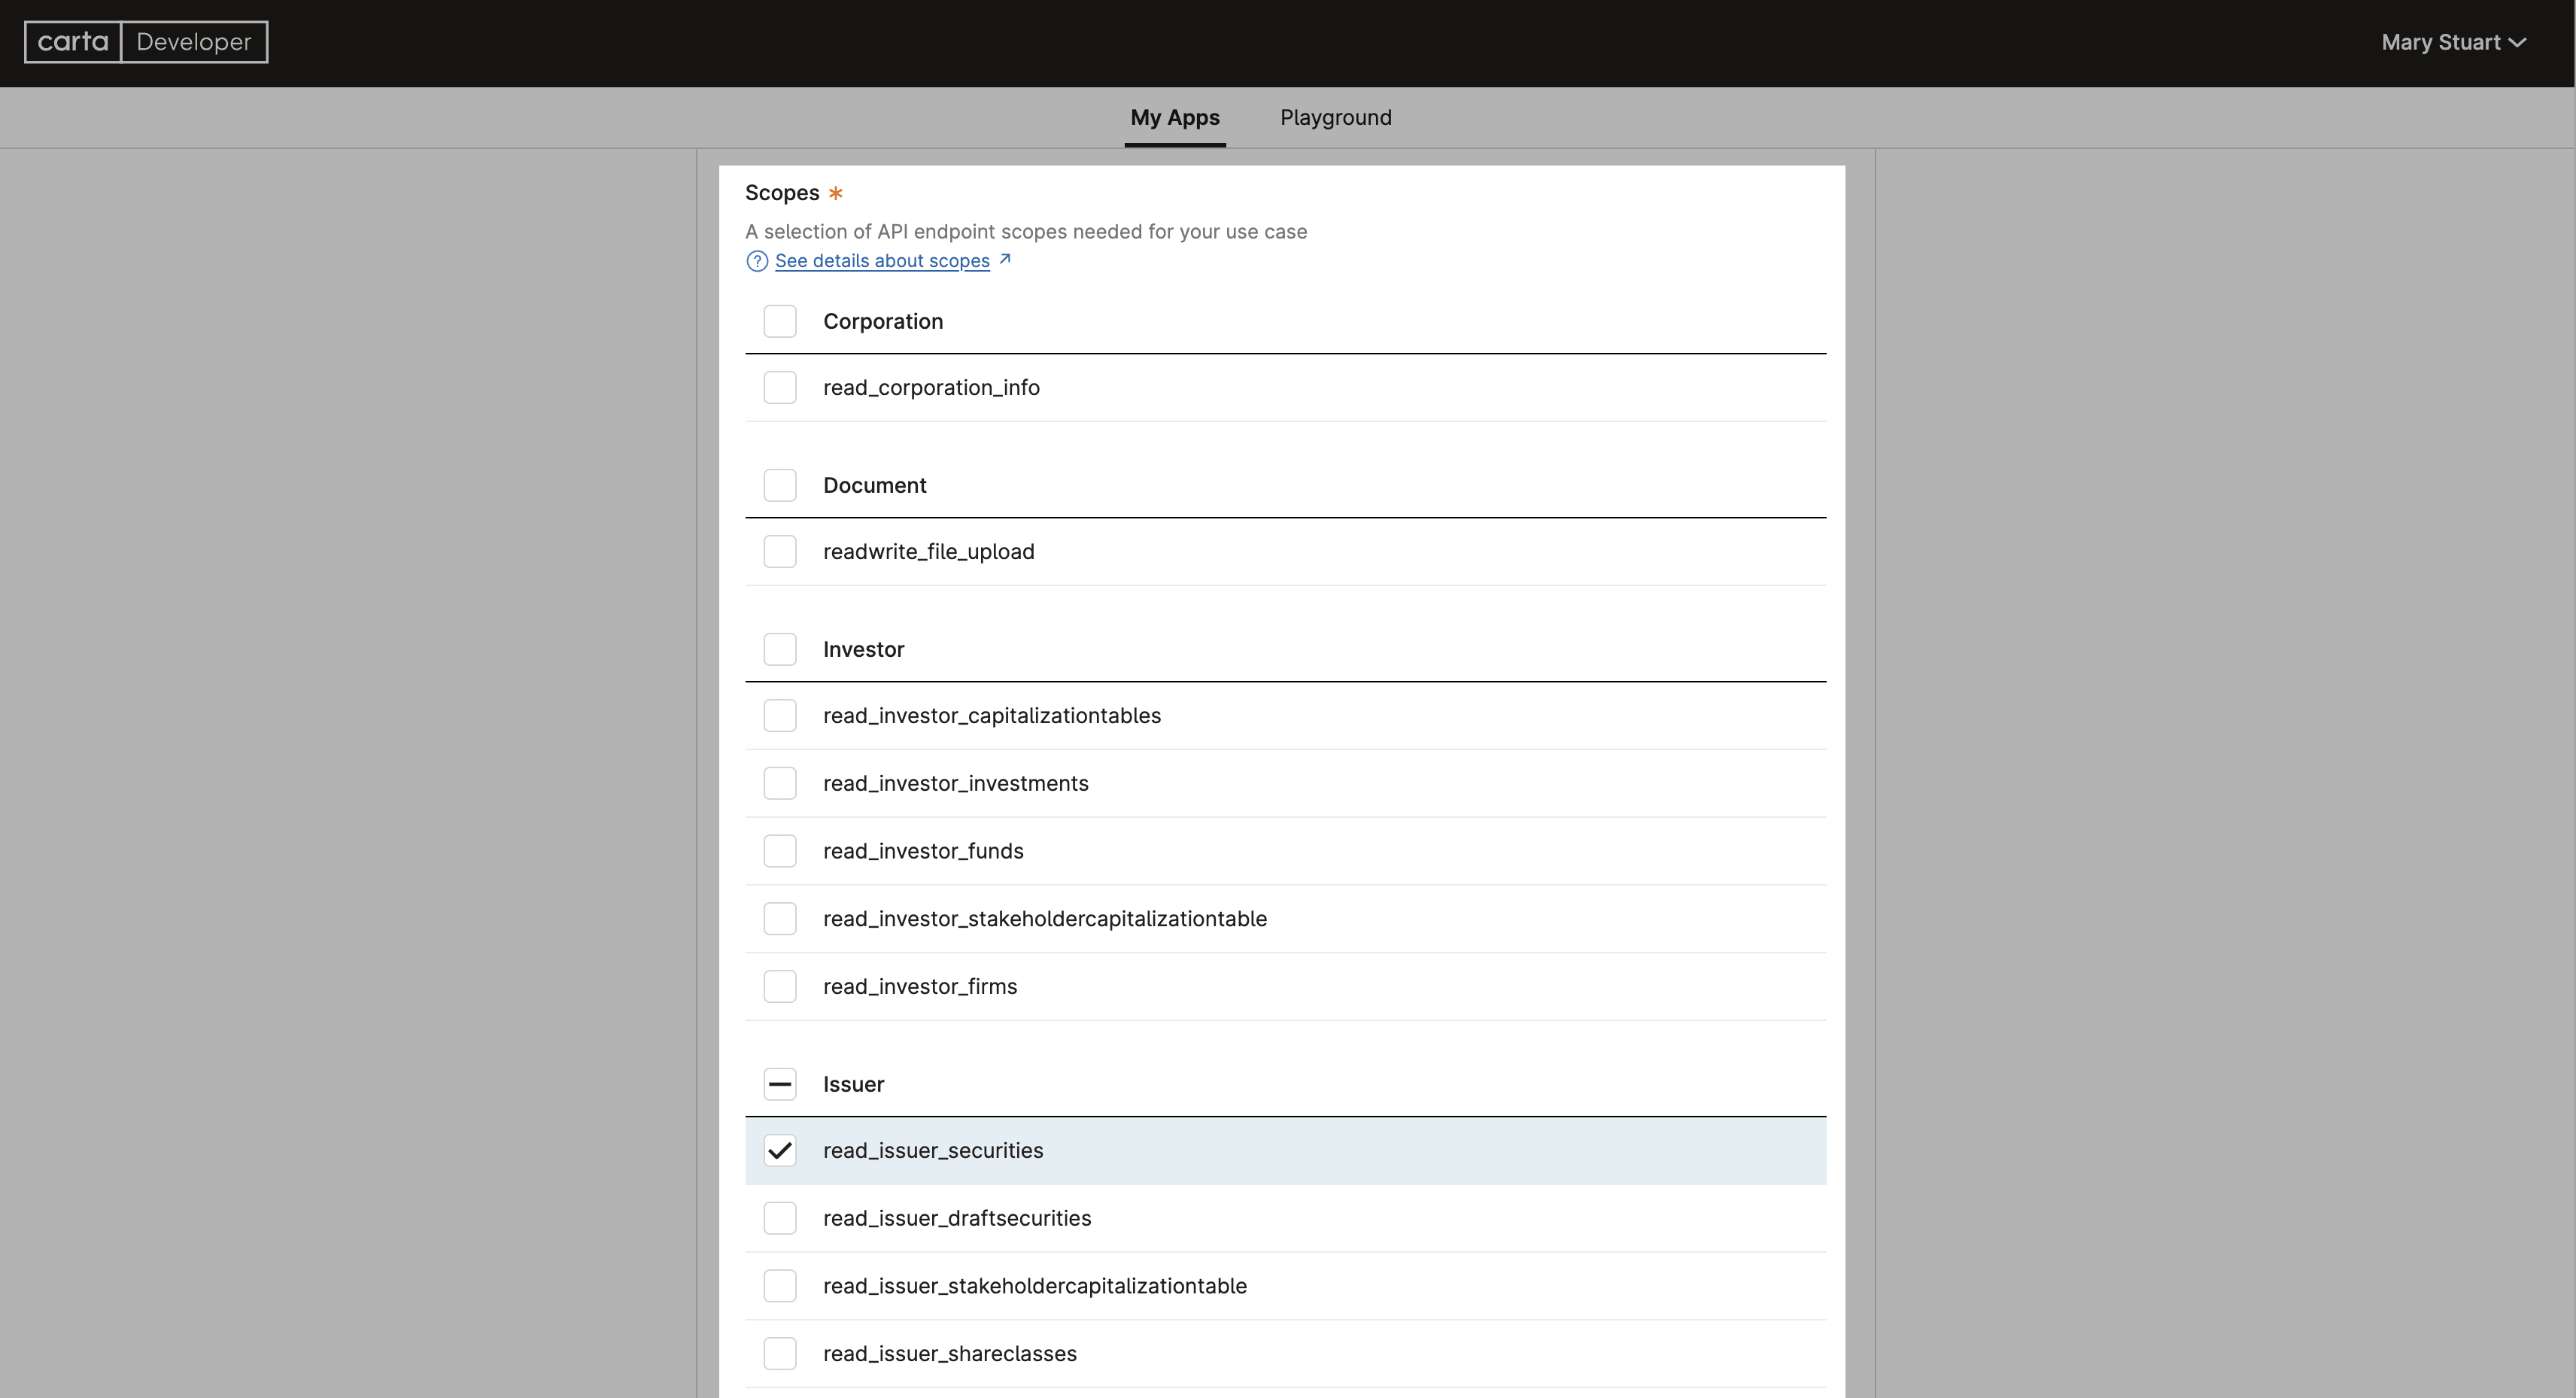Screen dimensions: 2576x1398
Task: Click the Developer label in header
Action: tap(194, 42)
